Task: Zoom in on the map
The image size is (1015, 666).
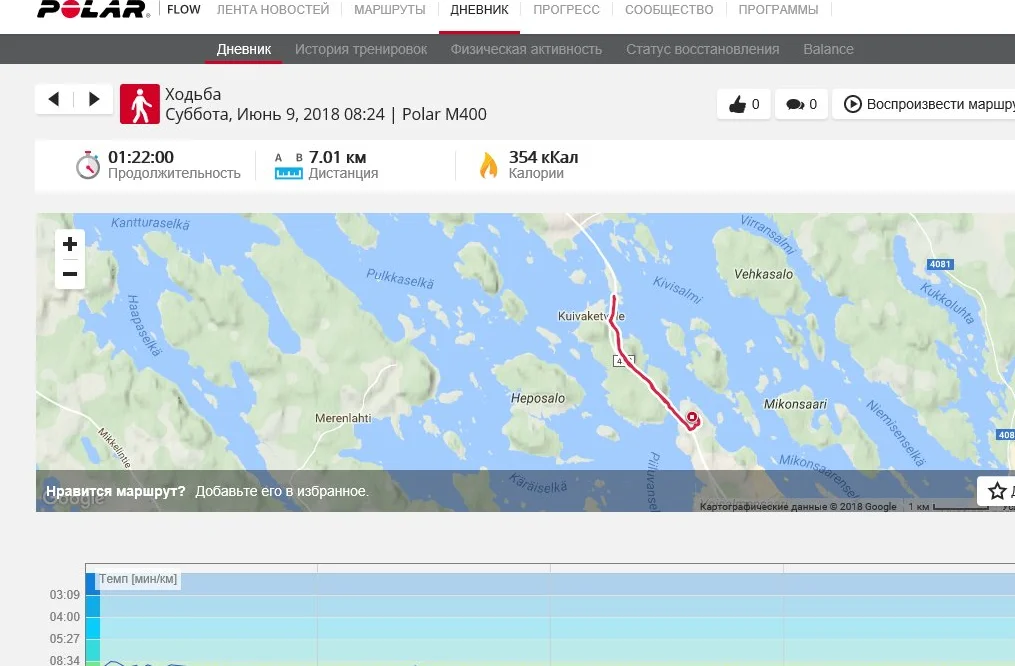Action: coord(70,244)
